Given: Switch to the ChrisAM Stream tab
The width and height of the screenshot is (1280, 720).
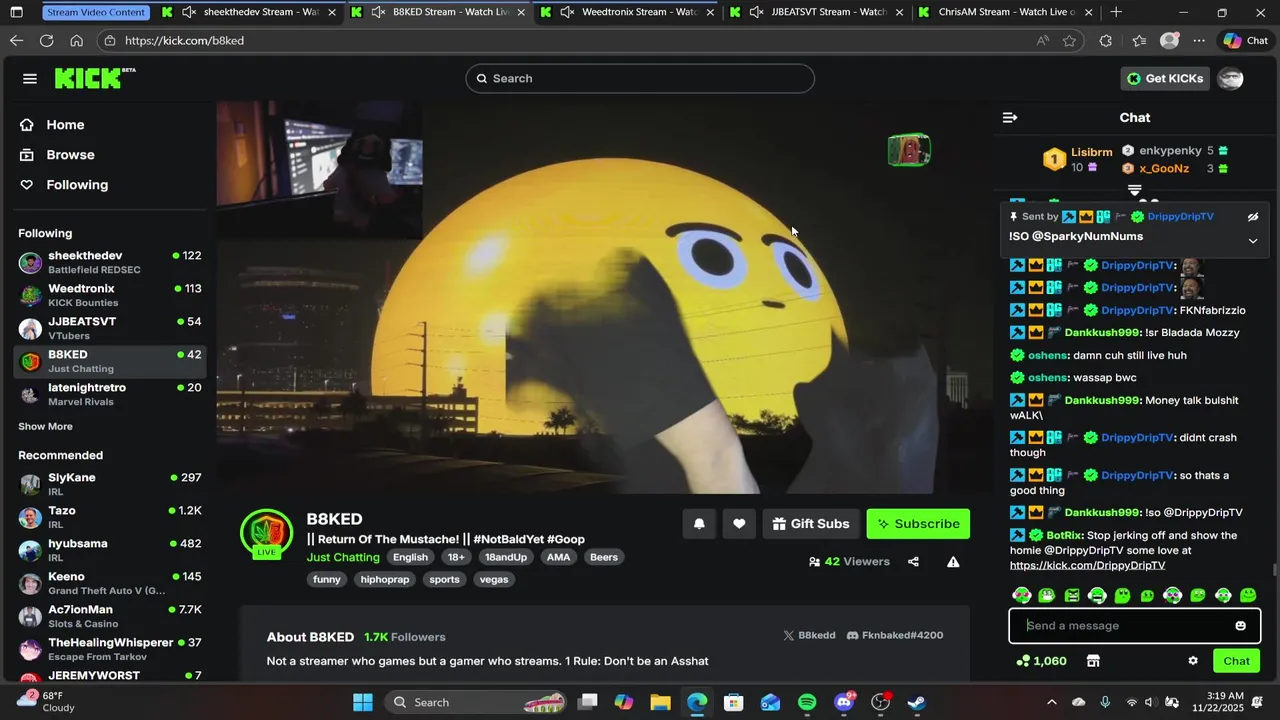Looking at the screenshot, I should pos(1005,12).
